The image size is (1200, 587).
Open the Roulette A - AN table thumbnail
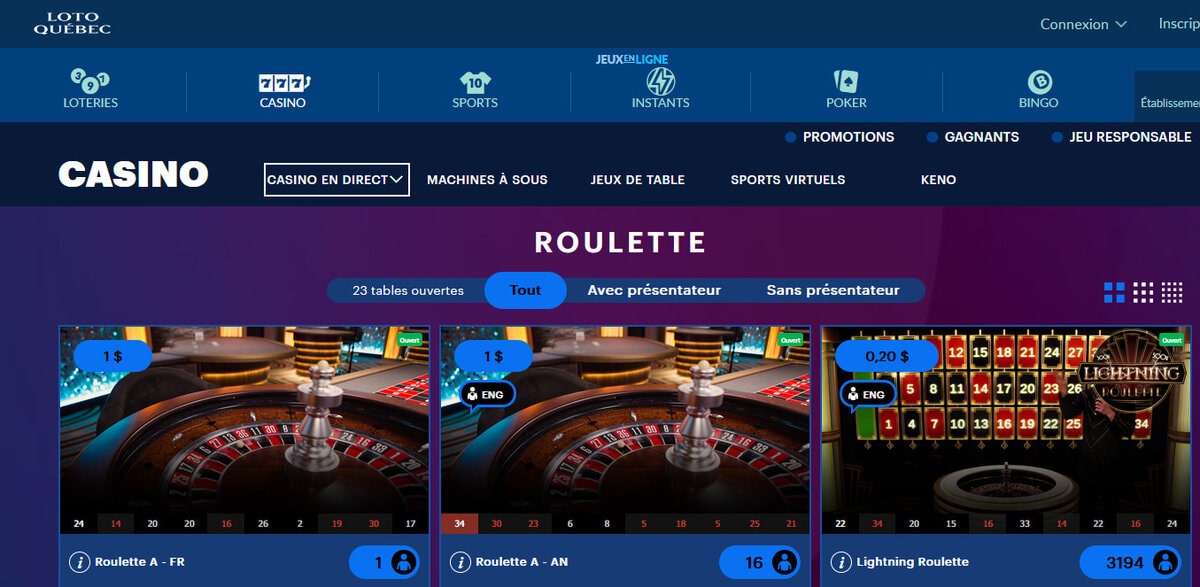625,430
